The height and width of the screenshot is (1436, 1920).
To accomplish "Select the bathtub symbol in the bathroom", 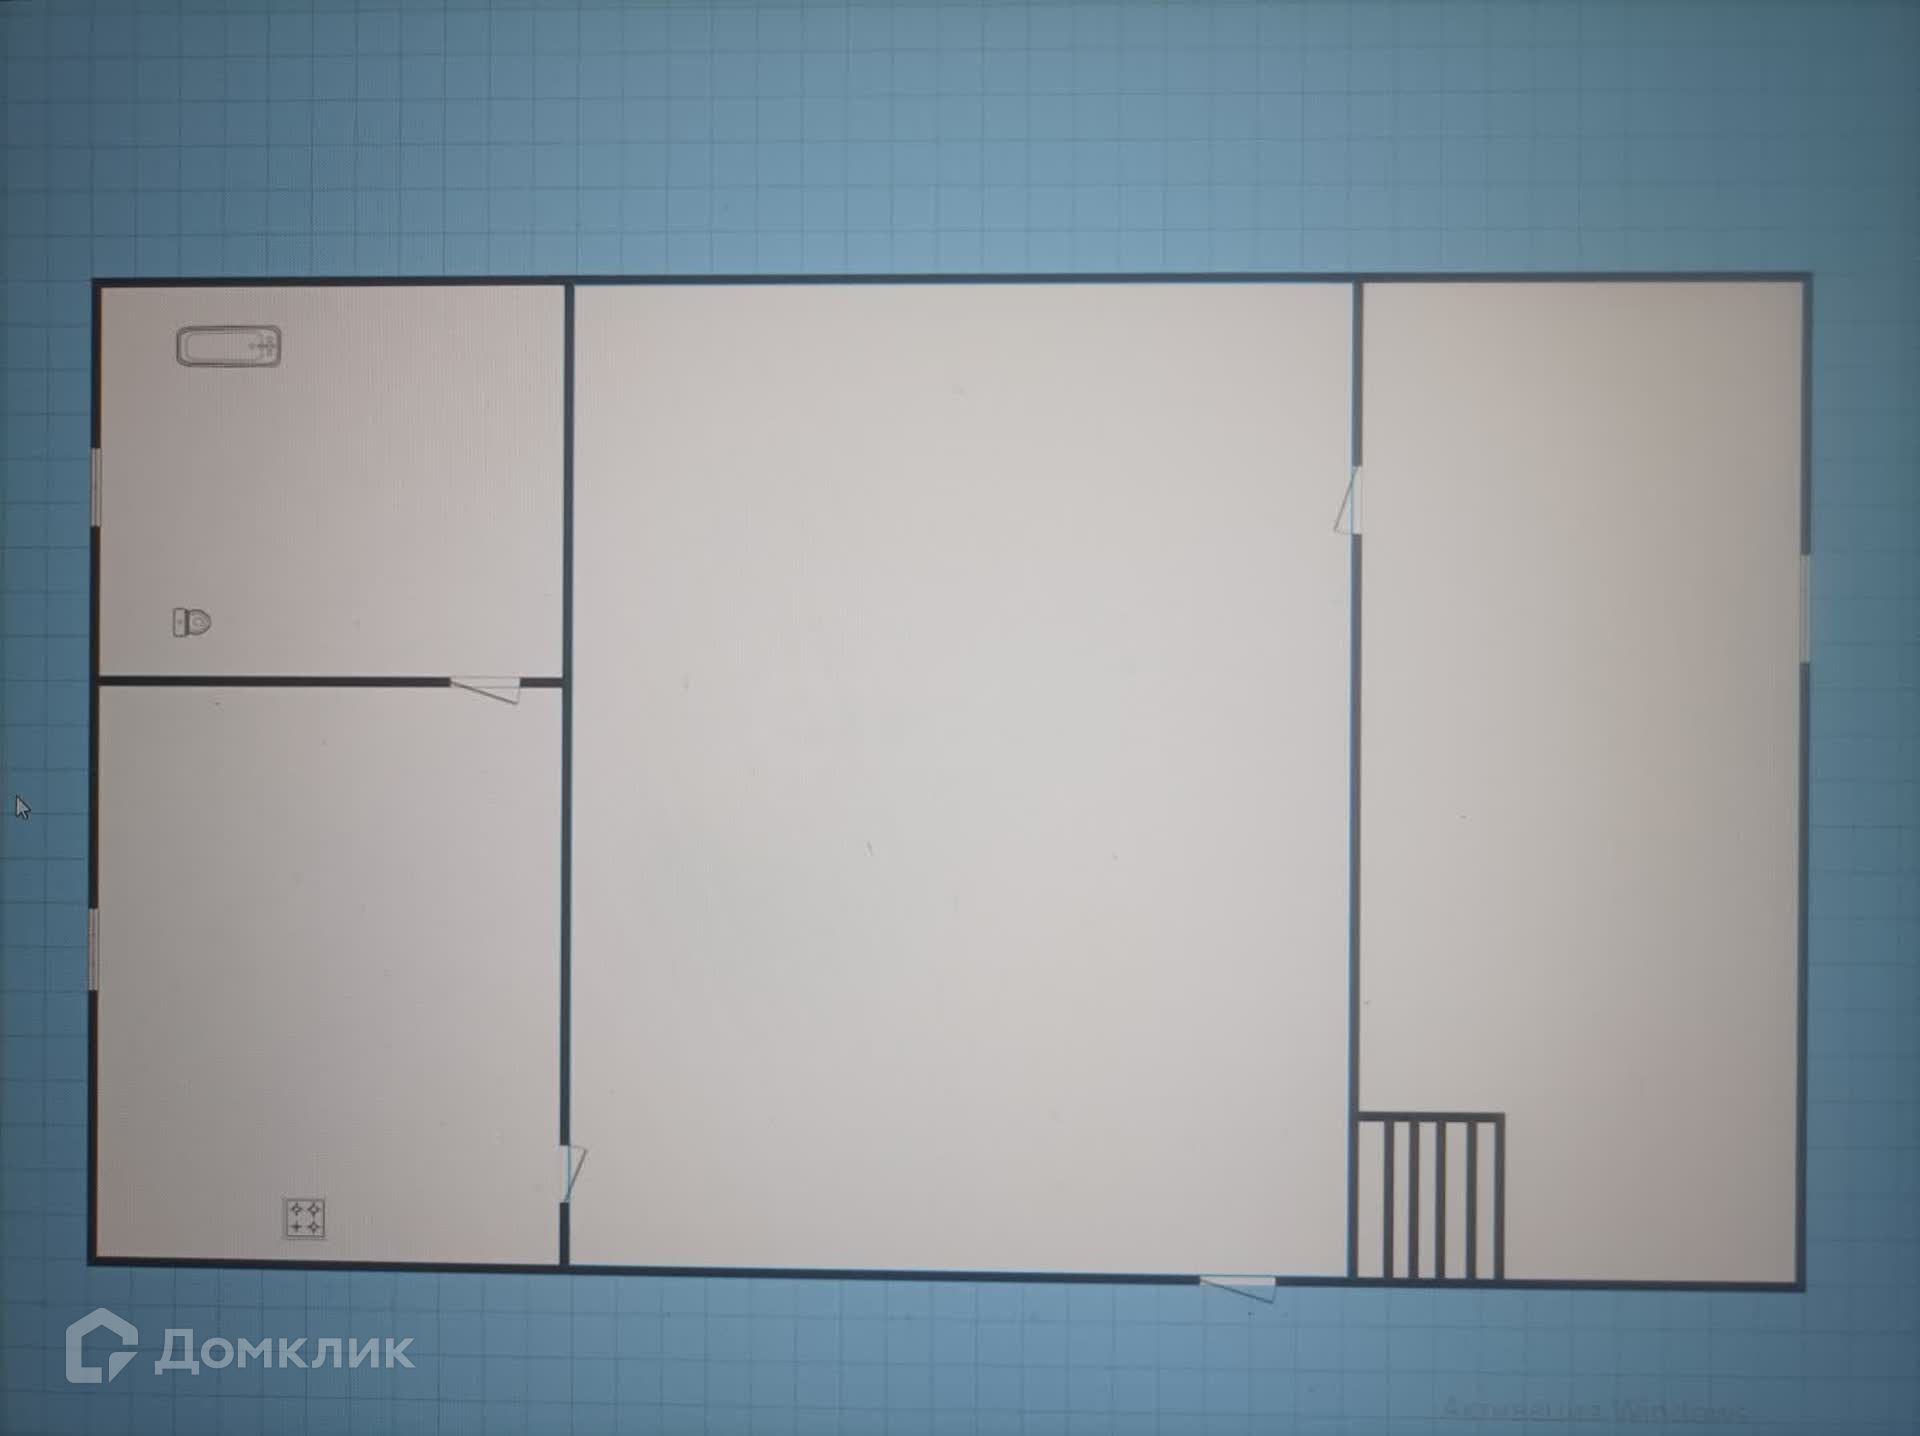I will (229, 347).
